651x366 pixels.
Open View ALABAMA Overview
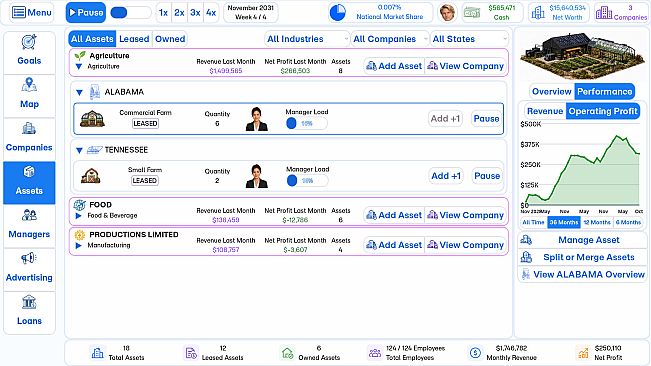(x=583, y=275)
